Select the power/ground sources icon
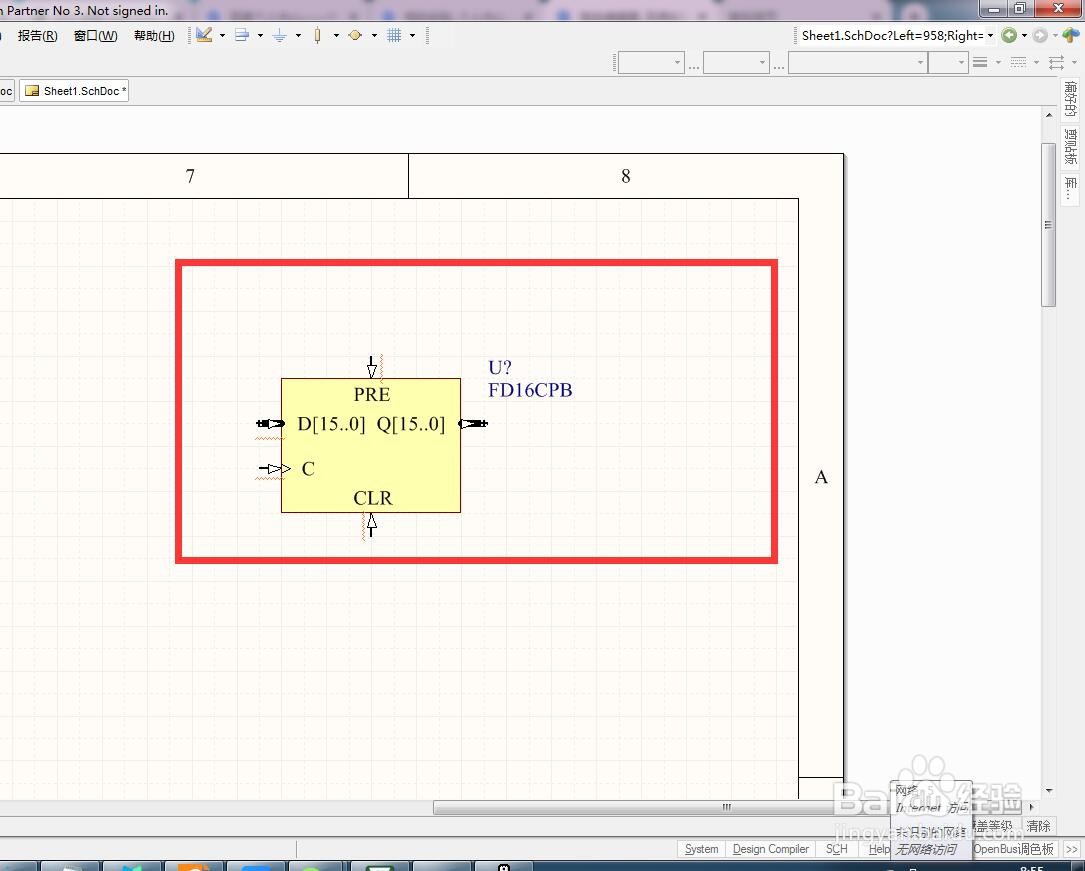Image resolution: width=1085 pixels, height=871 pixels. click(x=280, y=35)
